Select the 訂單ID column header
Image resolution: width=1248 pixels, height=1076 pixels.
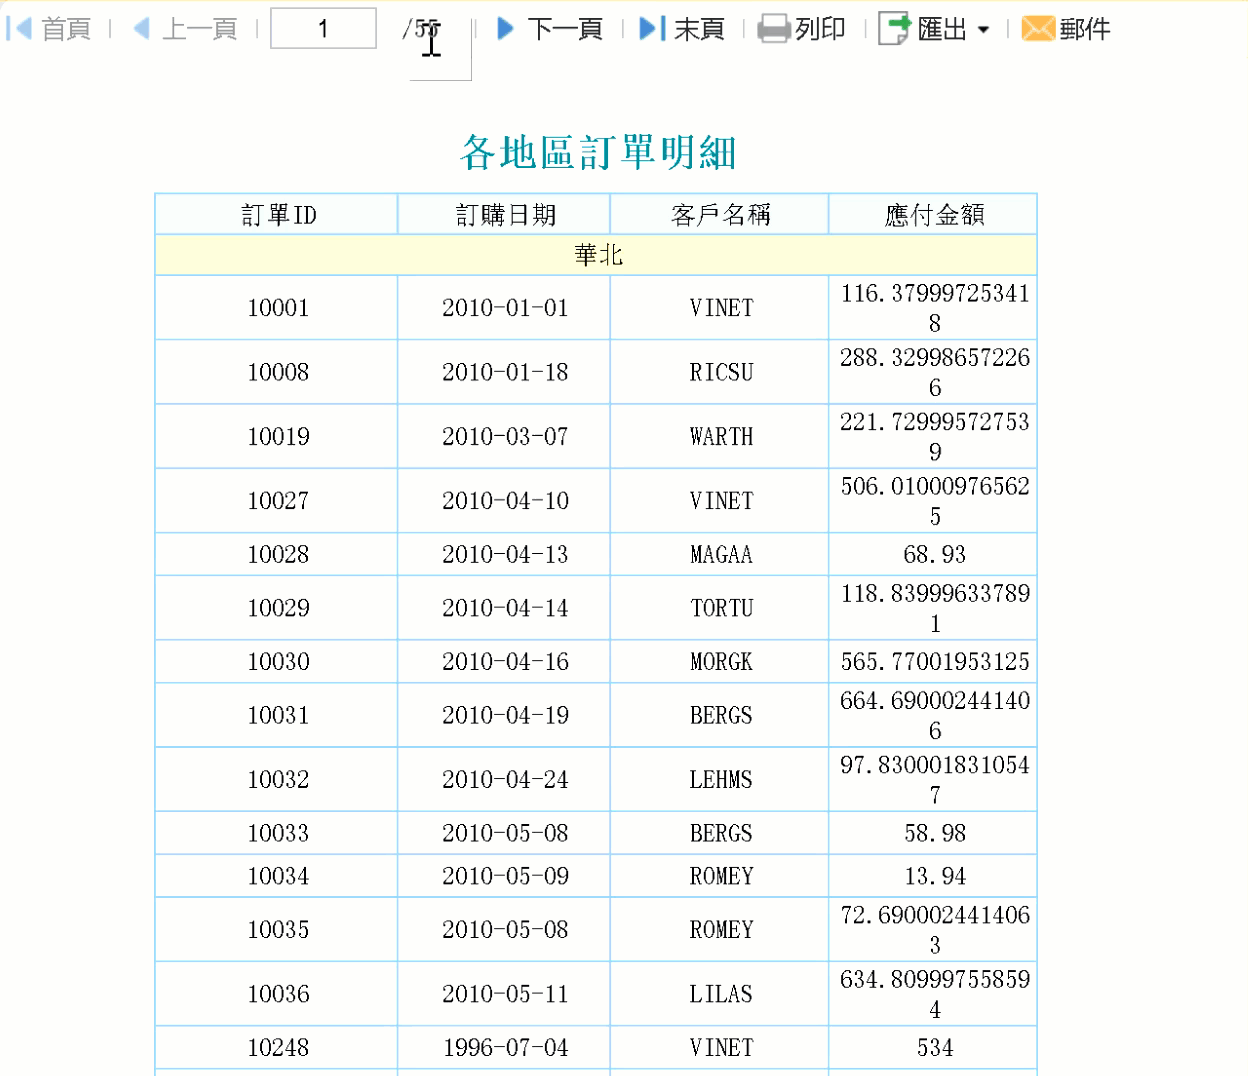click(277, 214)
